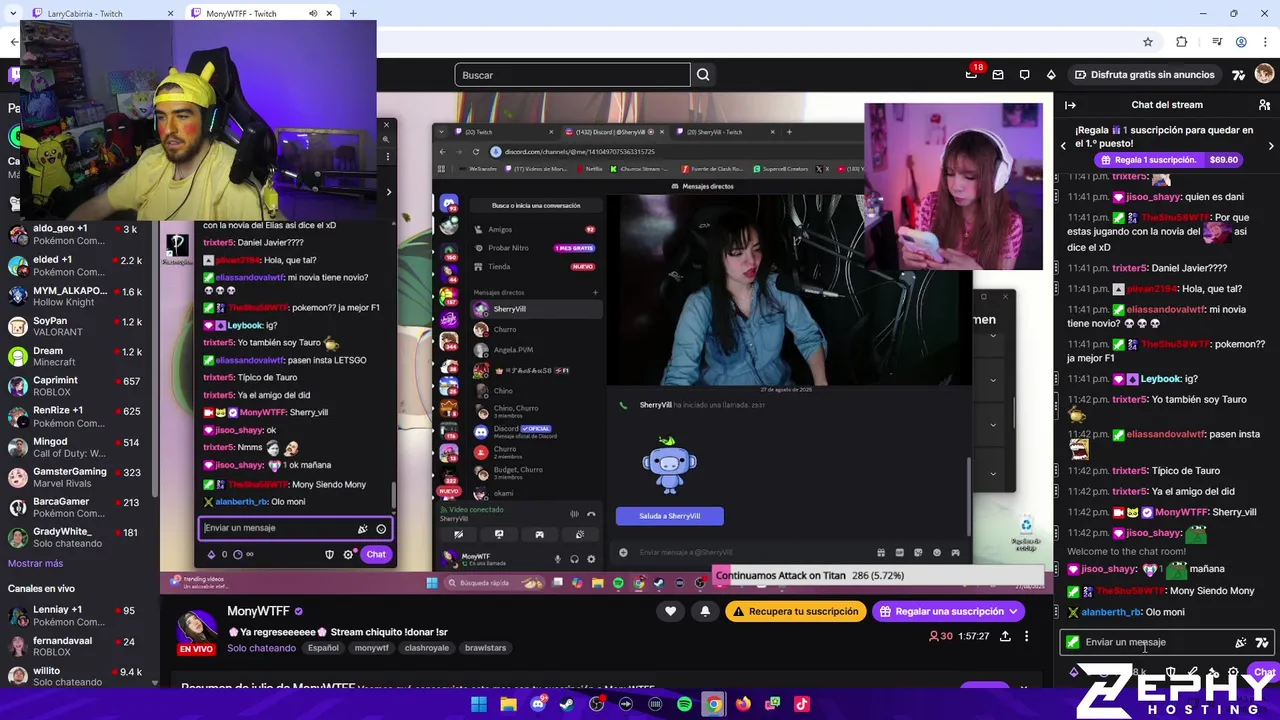Screen dimensions: 1280x720
Task: Open SoyPan VALORANT channel in sidebar
Action: click(78, 326)
